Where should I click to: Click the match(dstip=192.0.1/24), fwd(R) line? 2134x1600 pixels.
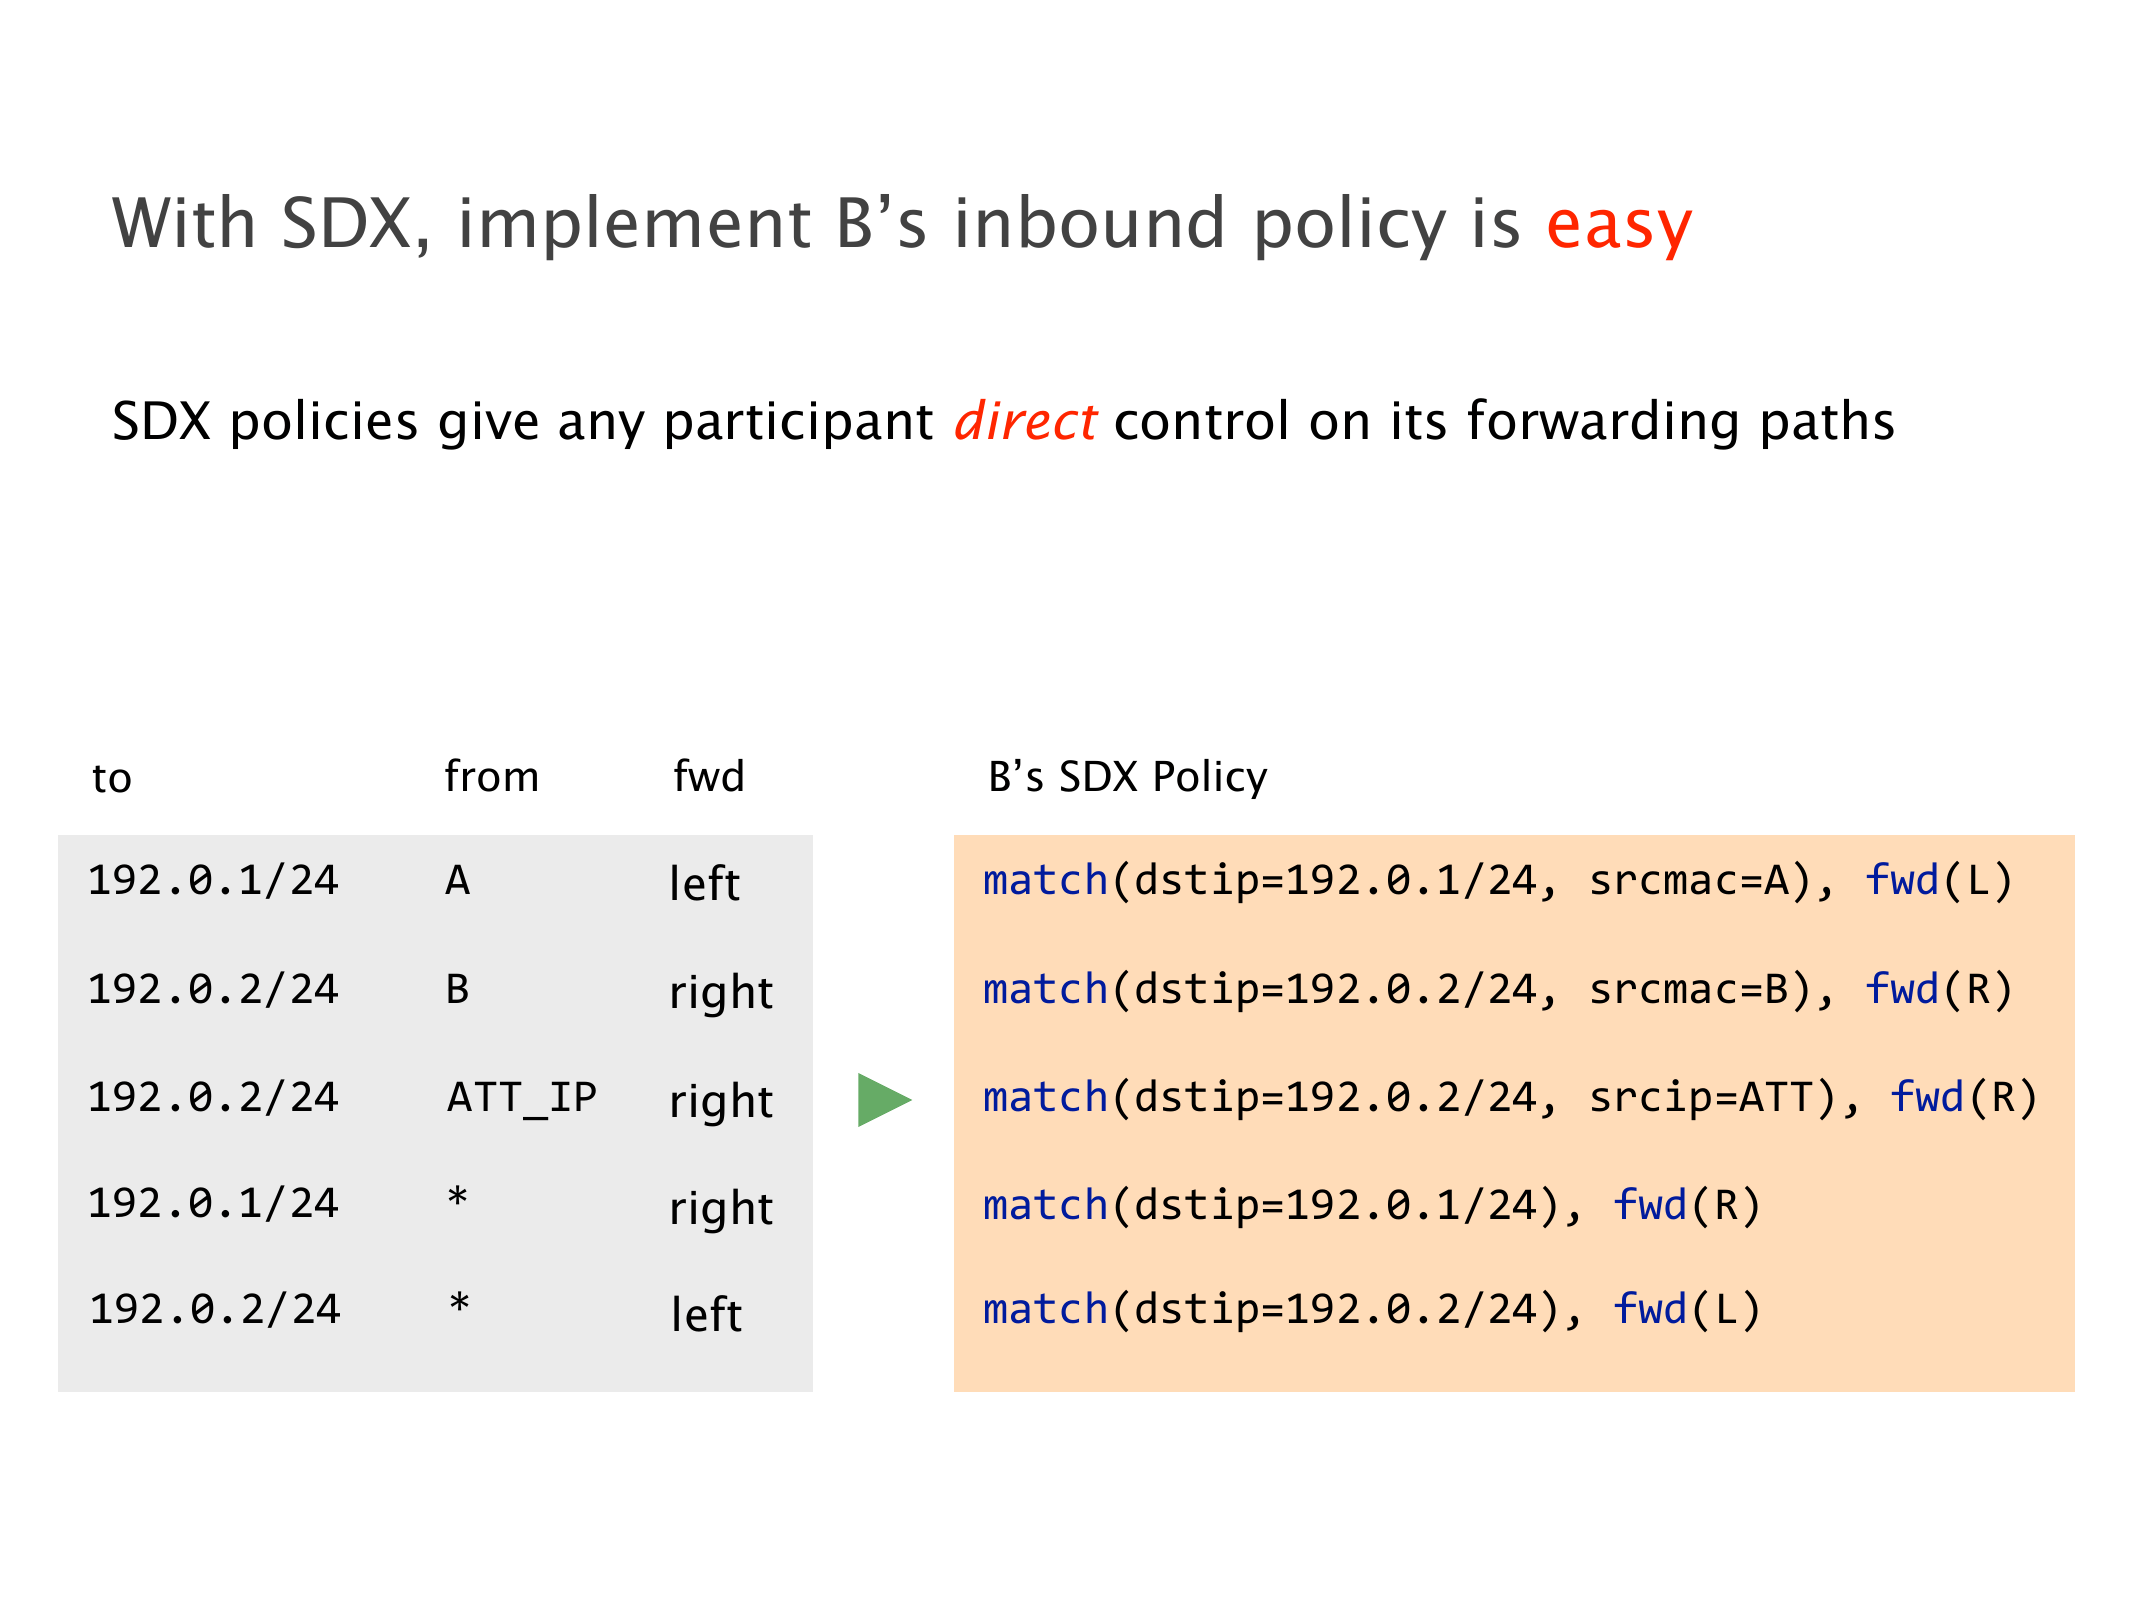[1371, 1205]
